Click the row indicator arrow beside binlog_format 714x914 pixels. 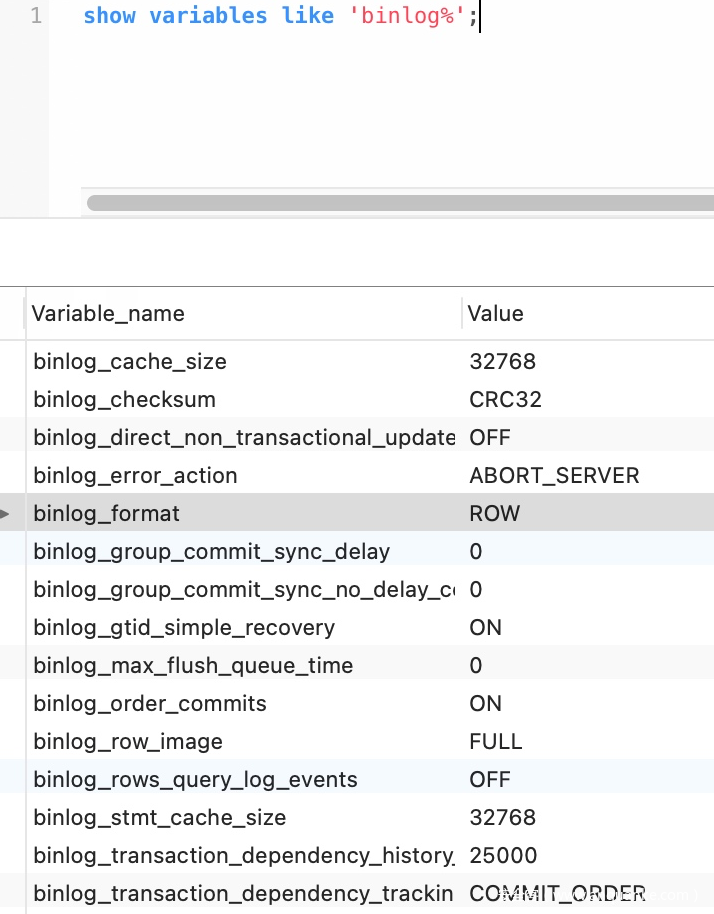coord(6,514)
